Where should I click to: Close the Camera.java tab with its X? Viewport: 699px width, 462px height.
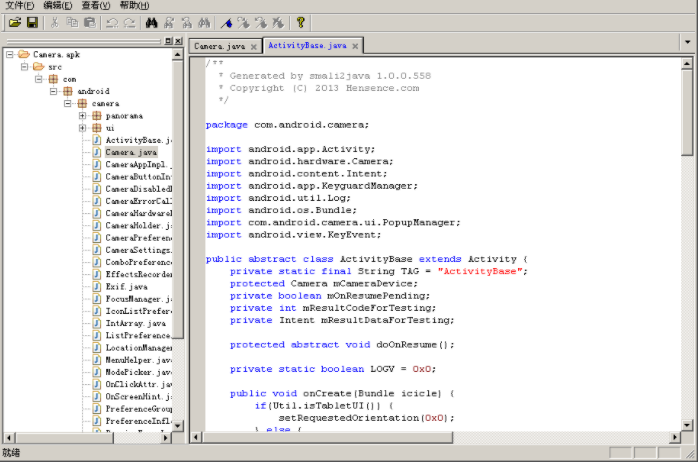coord(254,47)
